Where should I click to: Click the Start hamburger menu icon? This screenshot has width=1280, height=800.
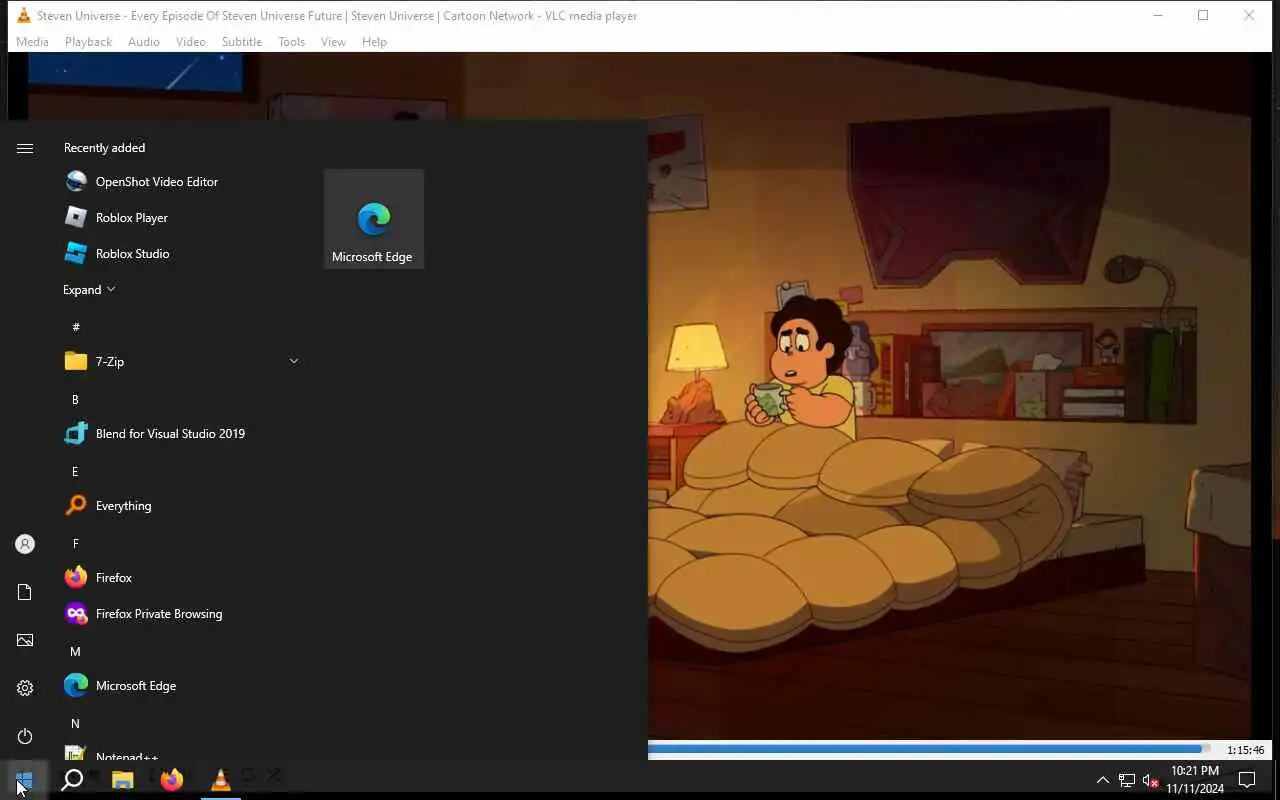(x=25, y=148)
